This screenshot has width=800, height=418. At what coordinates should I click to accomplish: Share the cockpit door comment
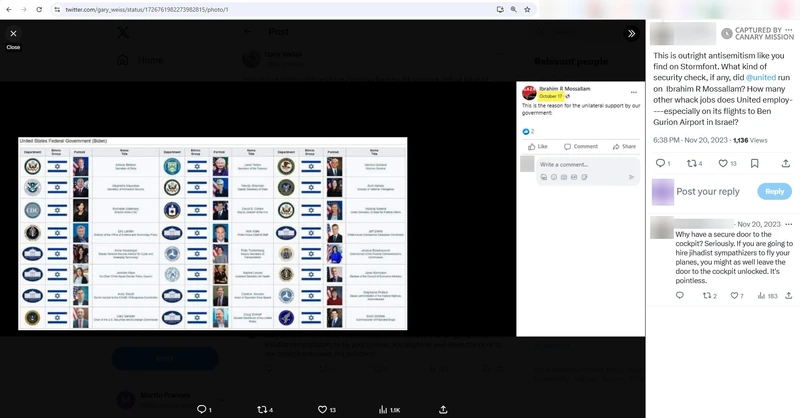[788, 296]
